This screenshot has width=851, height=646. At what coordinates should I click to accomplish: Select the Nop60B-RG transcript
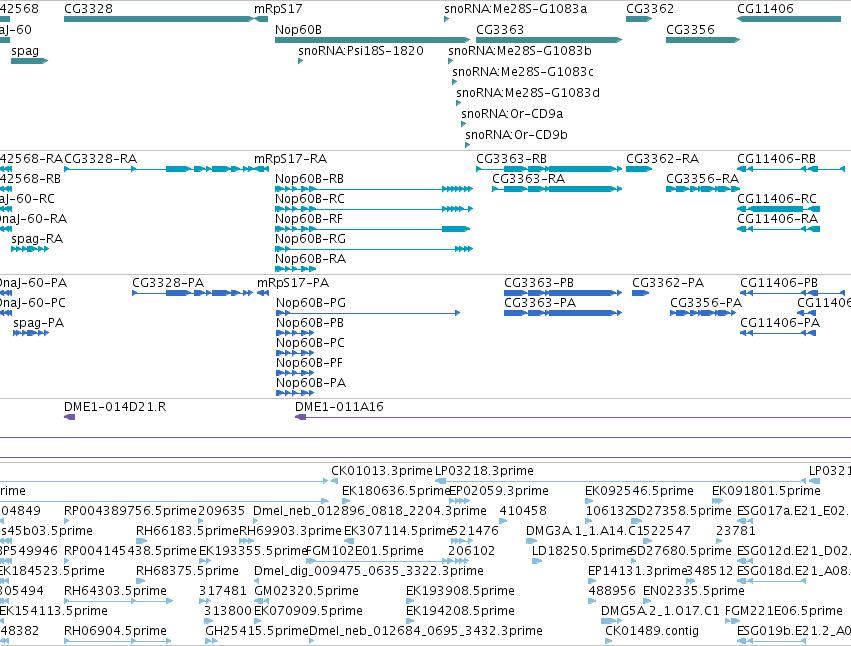pos(374,249)
